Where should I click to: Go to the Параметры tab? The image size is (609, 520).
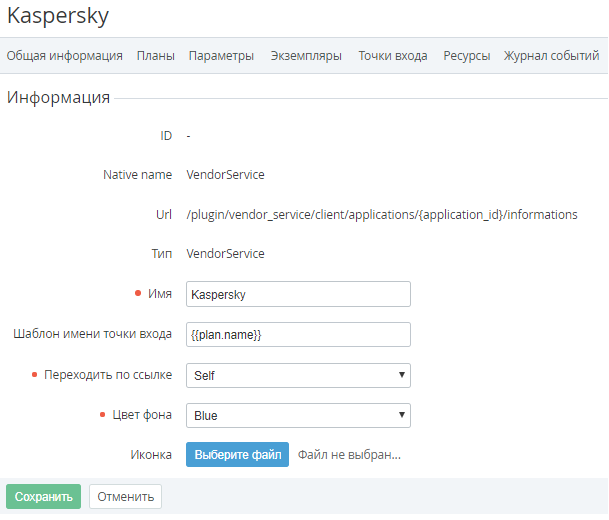221,56
